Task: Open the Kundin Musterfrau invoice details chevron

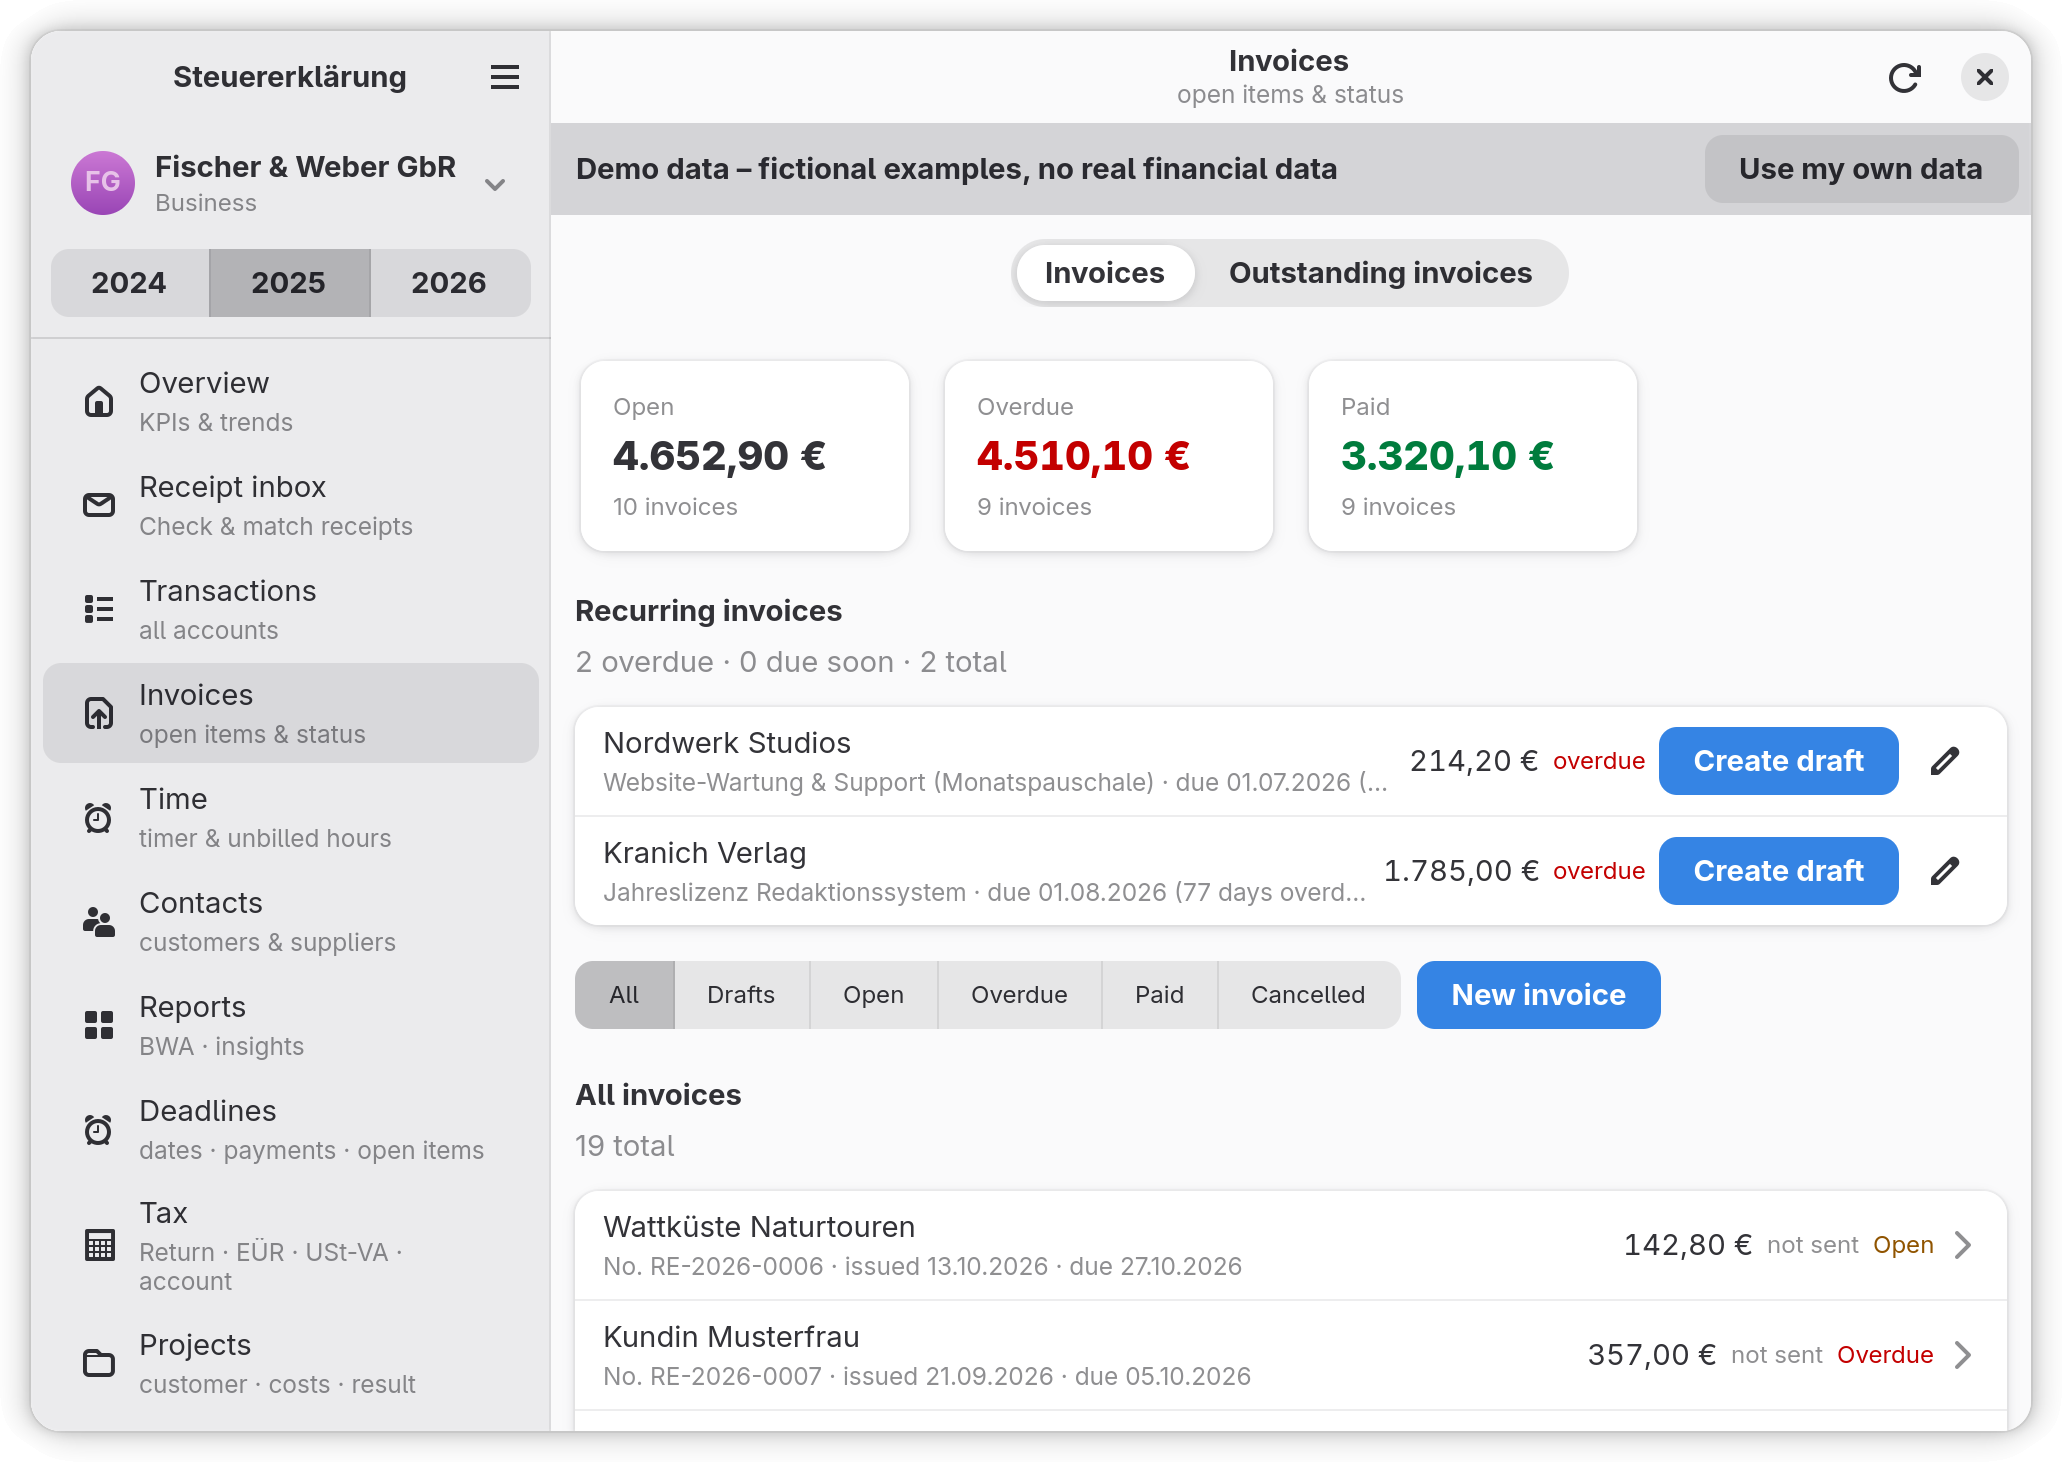Action: (1963, 1355)
